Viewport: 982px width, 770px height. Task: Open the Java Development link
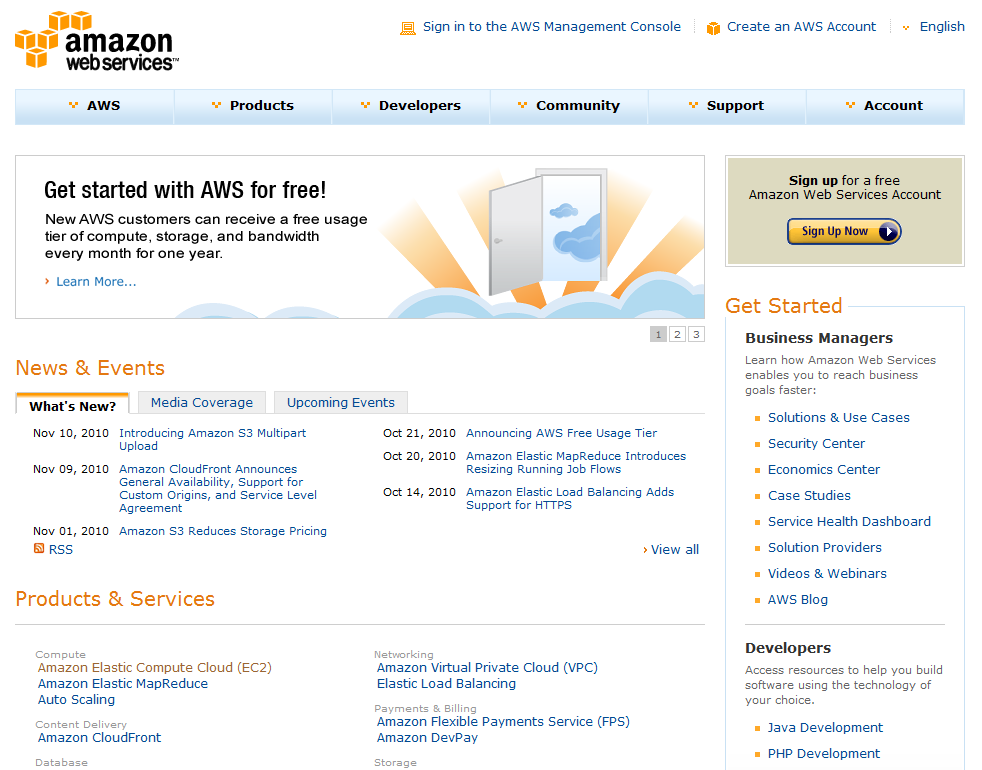[x=825, y=727]
